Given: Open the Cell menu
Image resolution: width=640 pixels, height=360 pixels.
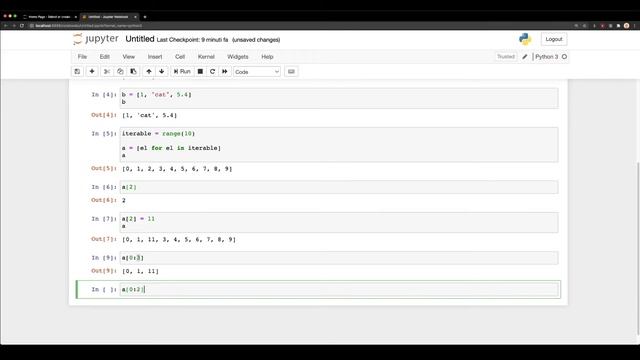Looking at the screenshot, I should pyautogui.click(x=180, y=57).
